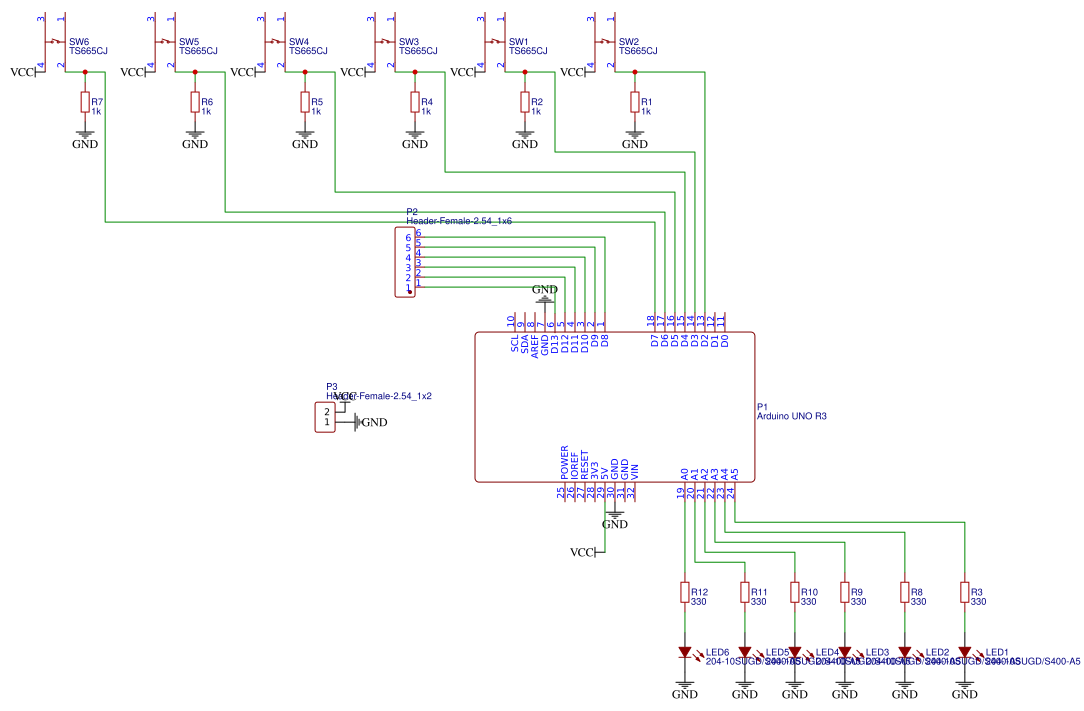Select the LED5 diode symbol
This screenshot has height=711, width=1084.
(745, 652)
